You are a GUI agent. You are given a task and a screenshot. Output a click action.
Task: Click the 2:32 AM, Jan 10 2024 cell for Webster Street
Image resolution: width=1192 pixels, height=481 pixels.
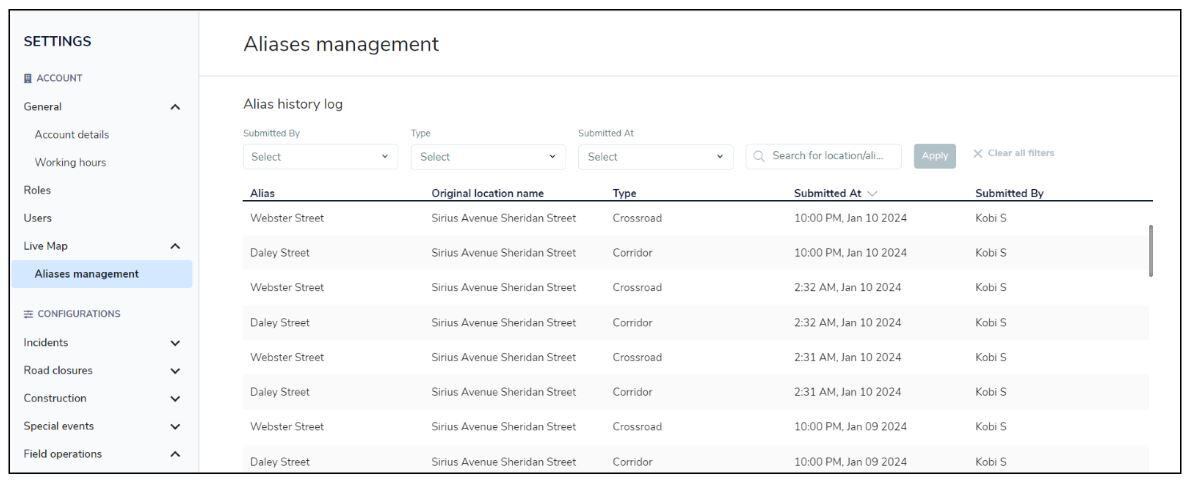tap(848, 288)
